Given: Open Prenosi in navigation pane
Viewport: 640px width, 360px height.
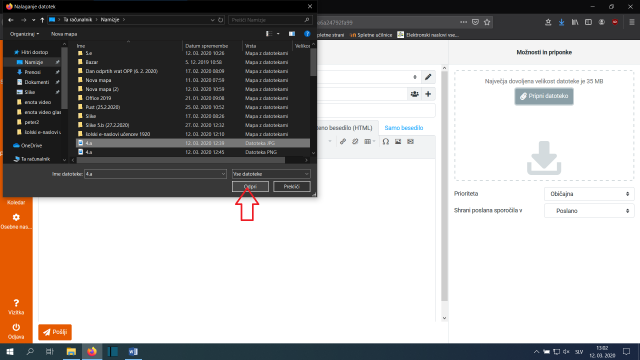Looking at the screenshot, I should (x=33, y=72).
